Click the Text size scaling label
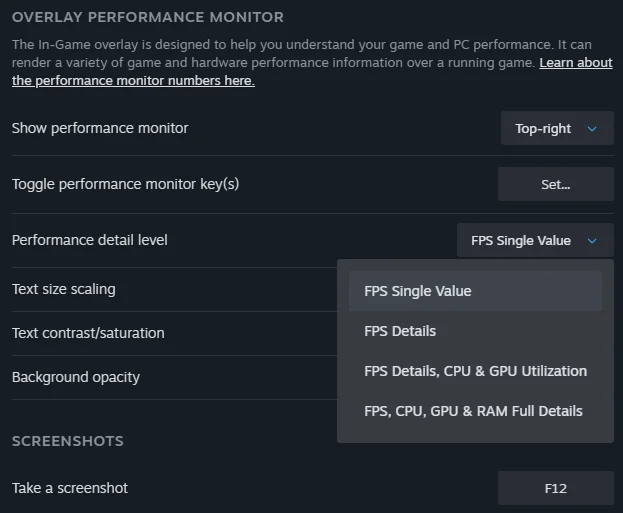Viewport: 623px width, 513px height. click(64, 289)
